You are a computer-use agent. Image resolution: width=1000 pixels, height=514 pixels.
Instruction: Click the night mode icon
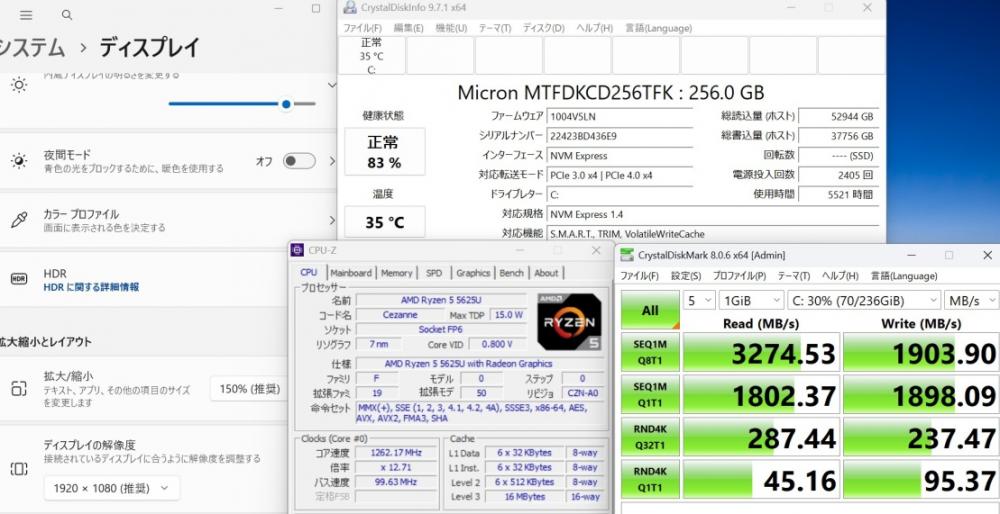19,161
